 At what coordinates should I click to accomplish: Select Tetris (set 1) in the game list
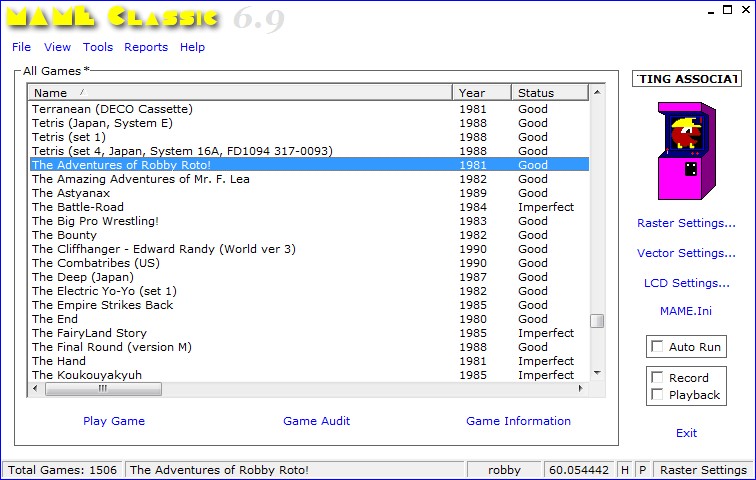point(69,137)
